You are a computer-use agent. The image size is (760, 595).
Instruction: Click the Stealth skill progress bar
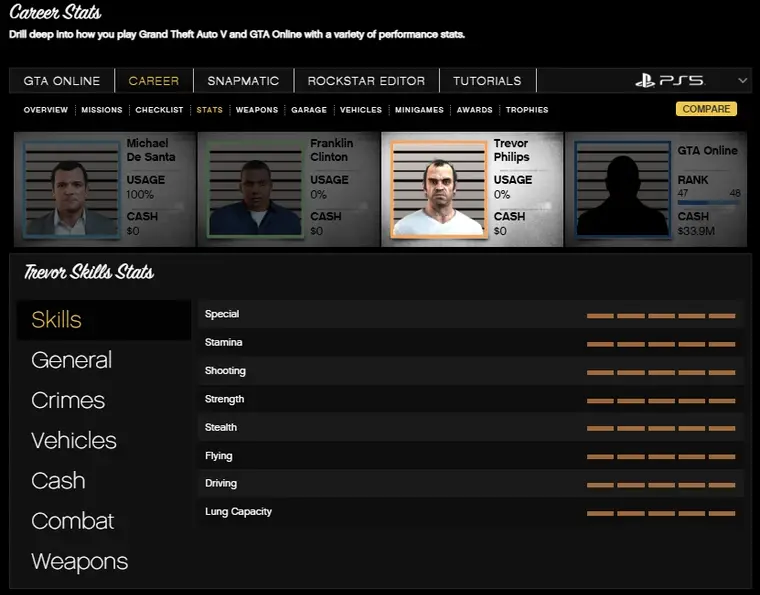[661, 428]
